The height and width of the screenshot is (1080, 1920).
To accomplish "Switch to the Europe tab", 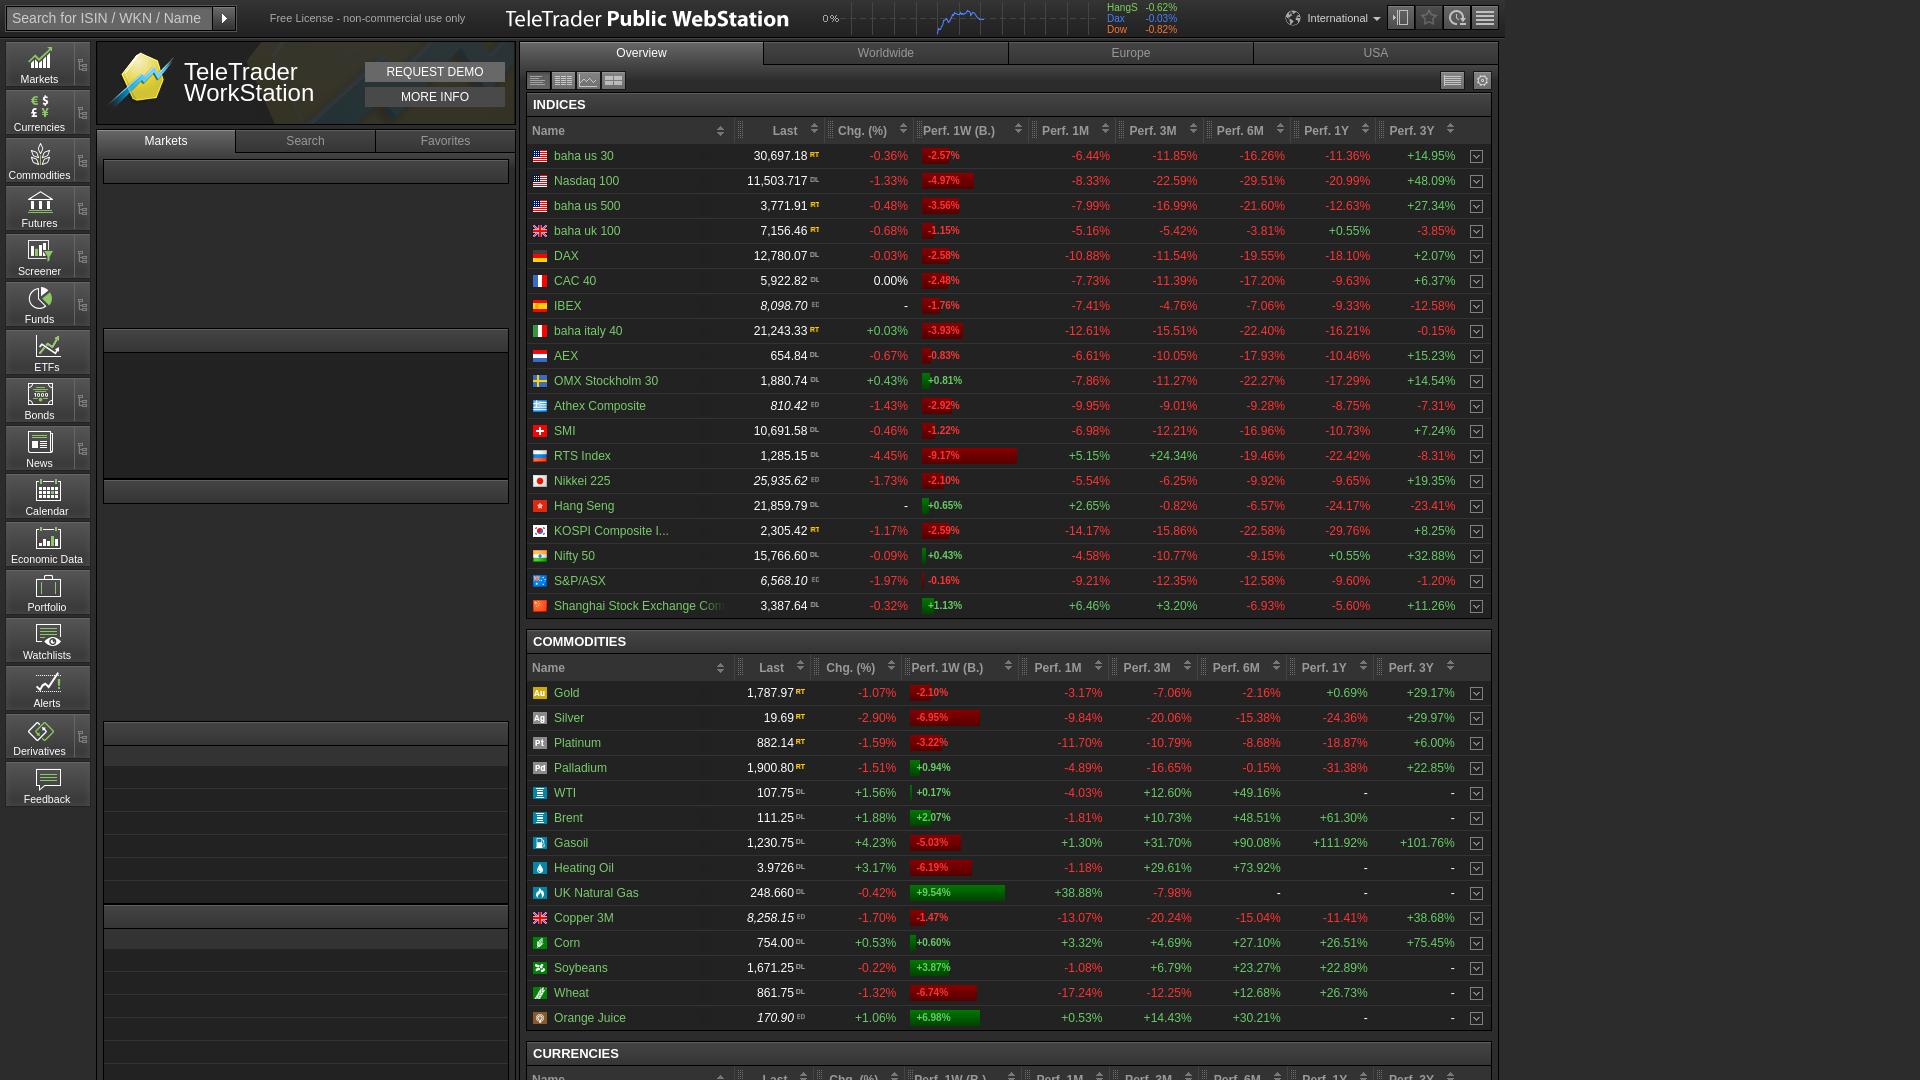I will pyautogui.click(x=1130, y=53).
